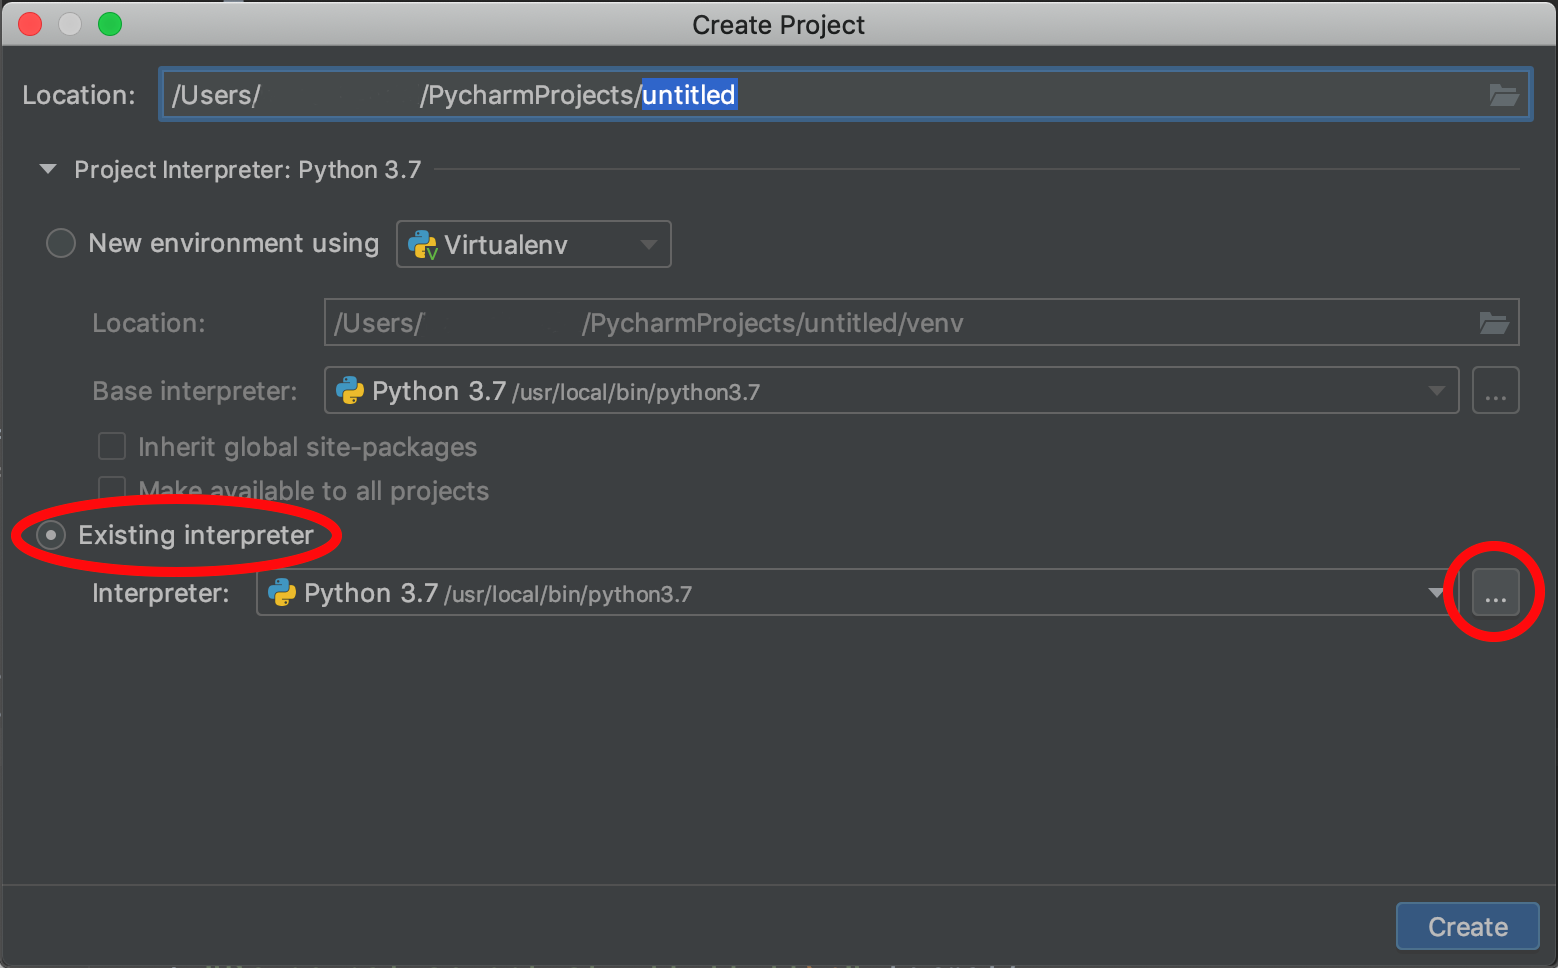Click the Create button

tap(1466, 927)
